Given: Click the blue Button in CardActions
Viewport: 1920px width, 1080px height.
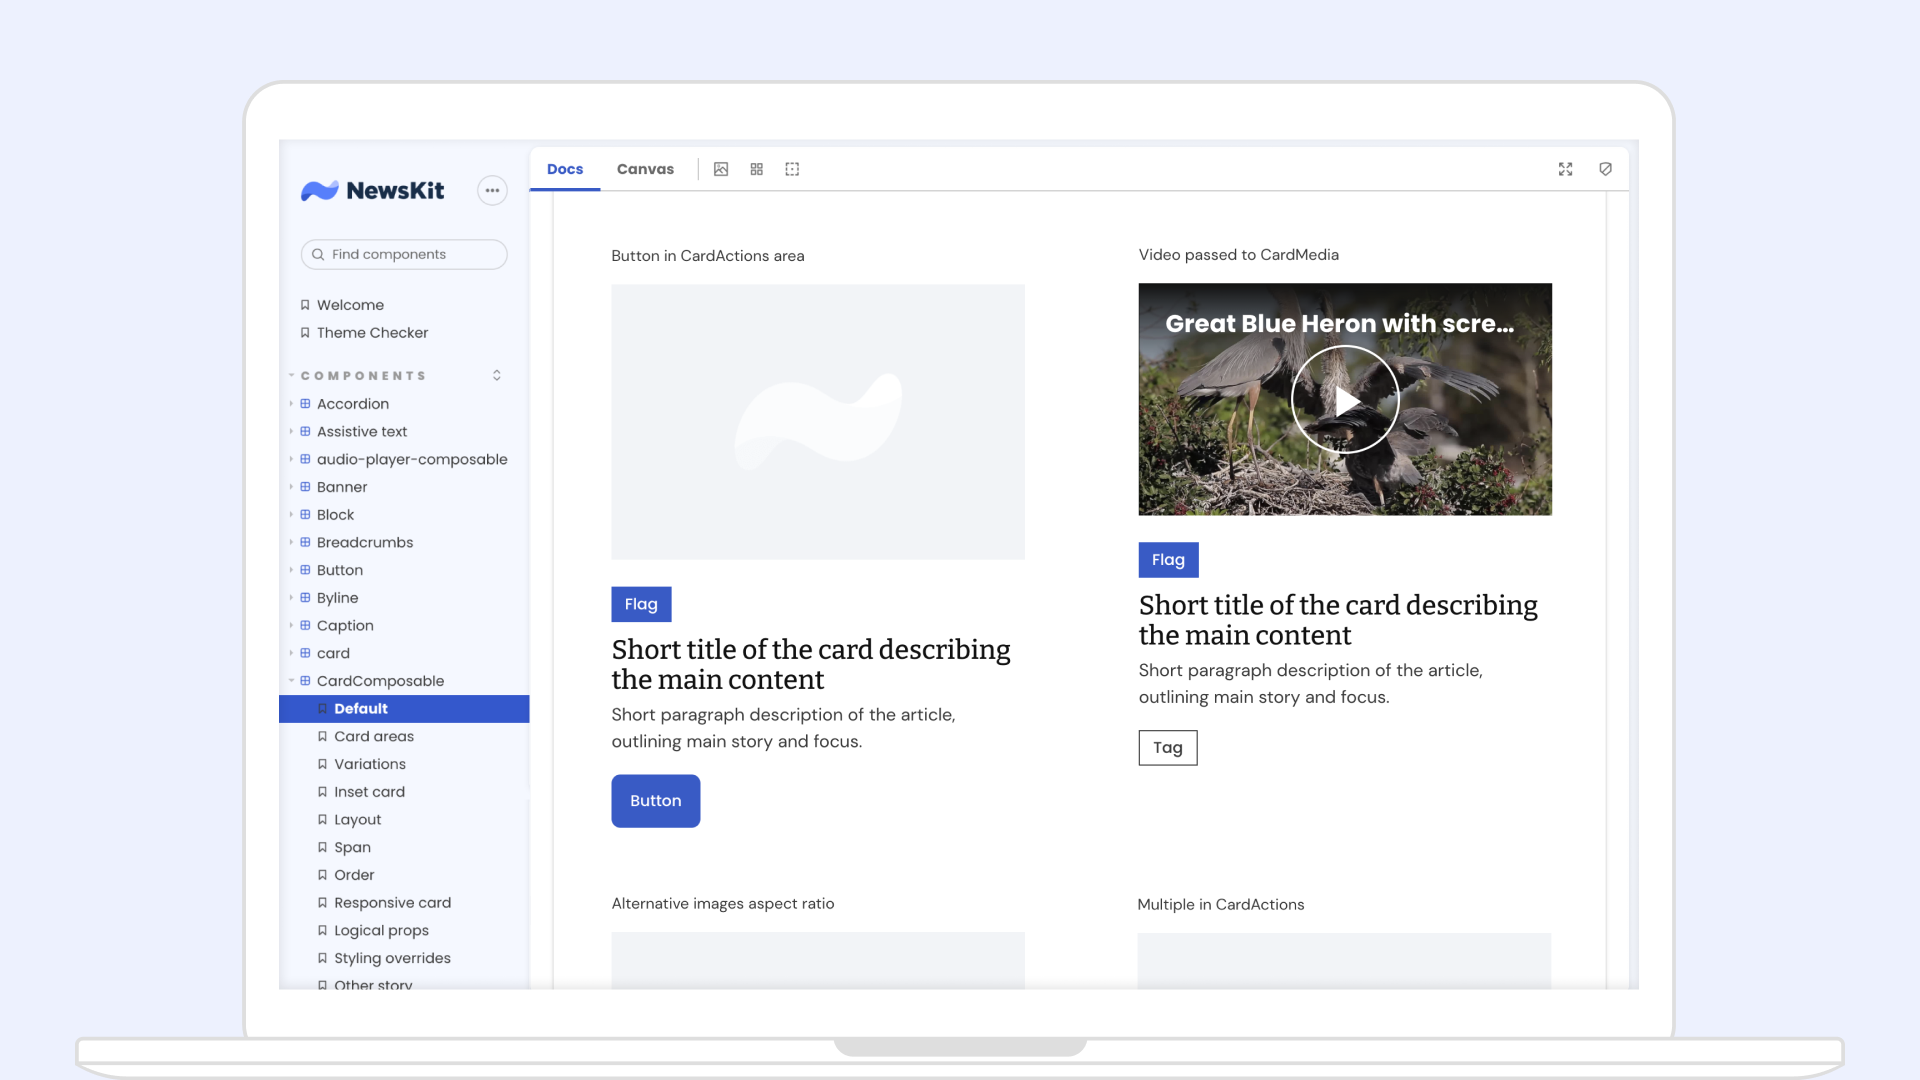Looking at the screenshot, I should click(656, 801).
